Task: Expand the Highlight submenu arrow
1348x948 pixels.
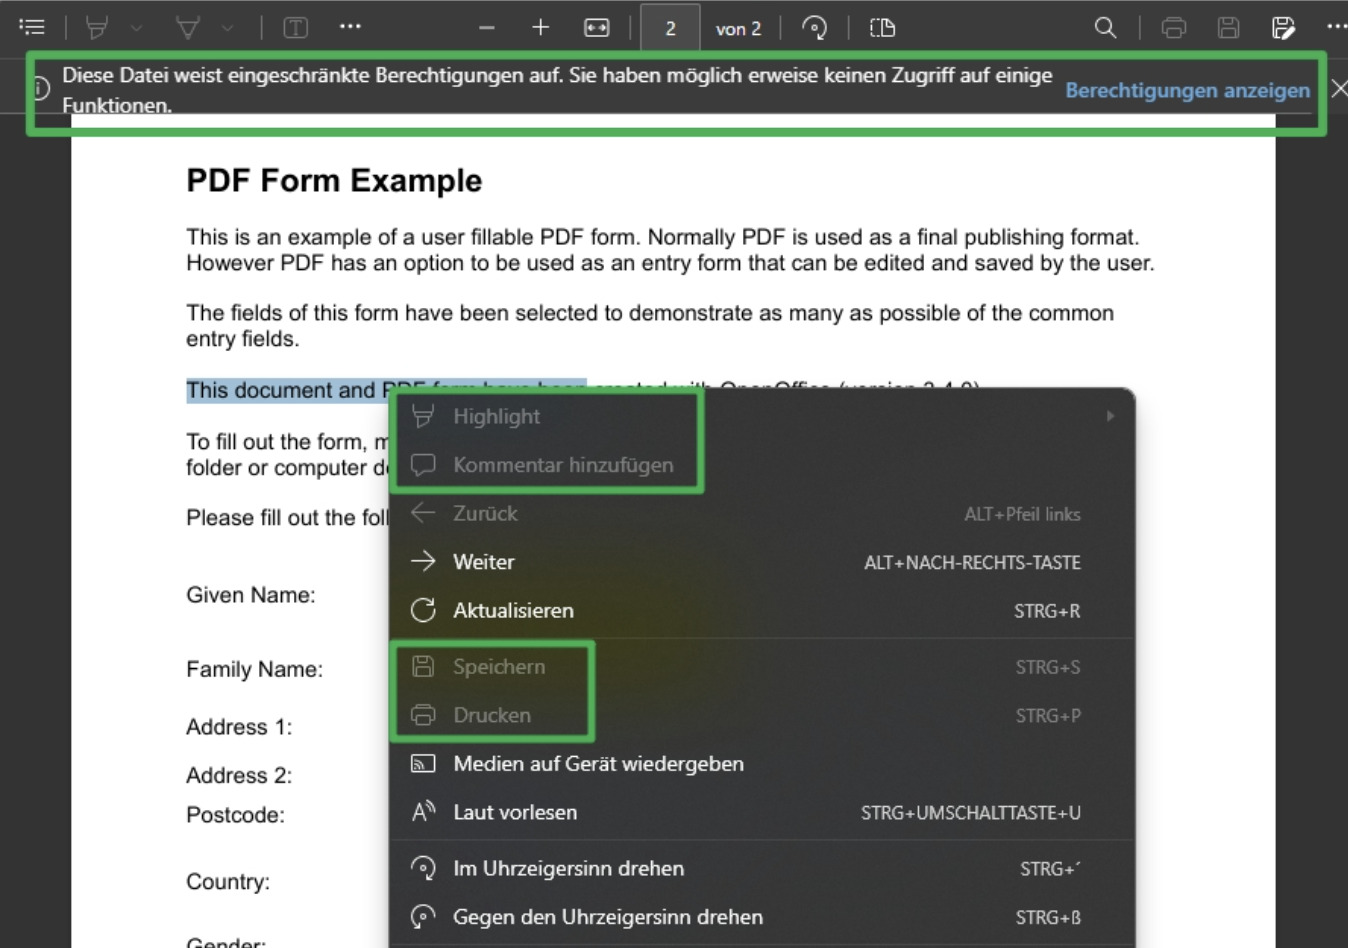Action: [1110, 416]
